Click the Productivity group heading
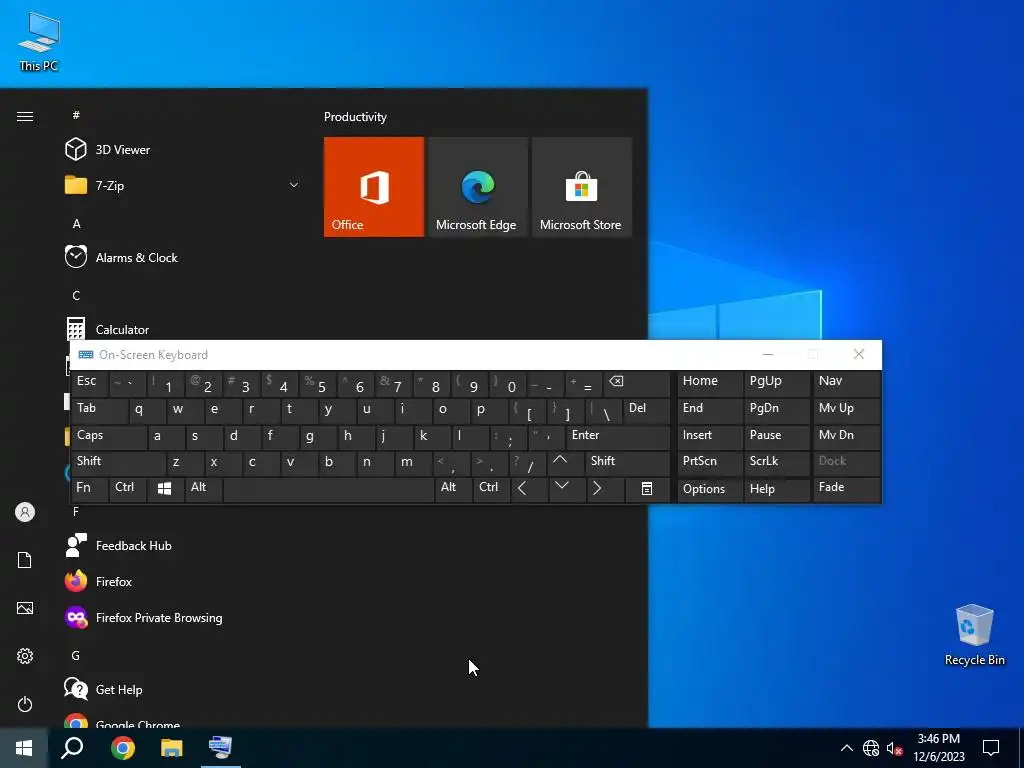This screenshot has height=768, width=1024. [355, 117]
